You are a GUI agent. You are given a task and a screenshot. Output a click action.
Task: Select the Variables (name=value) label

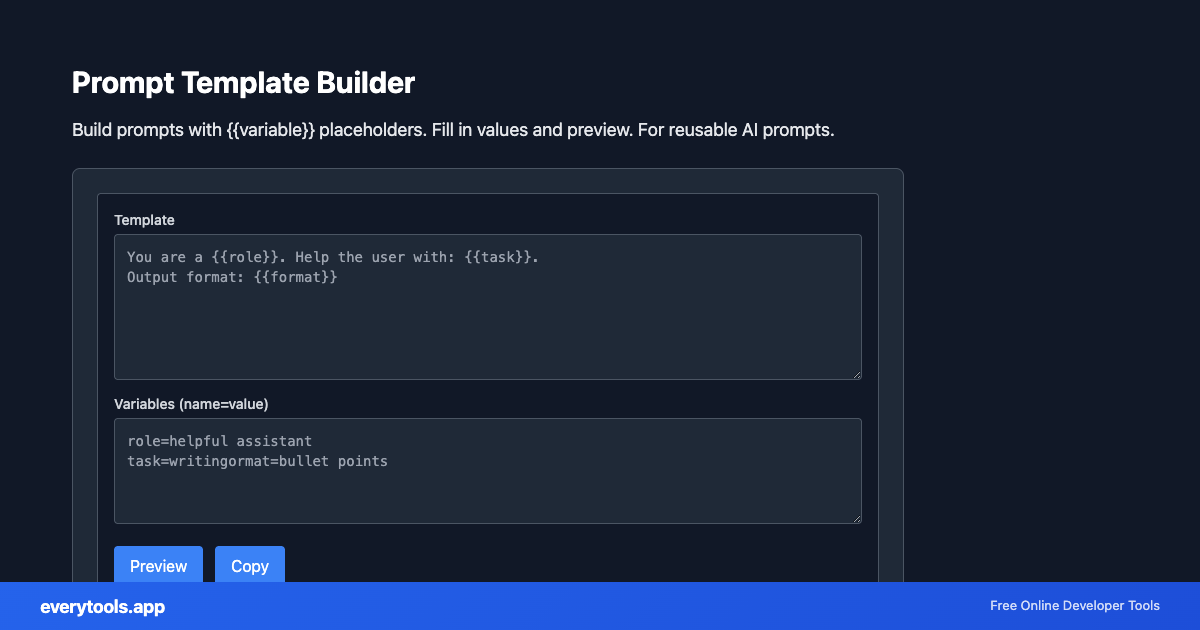190,404
